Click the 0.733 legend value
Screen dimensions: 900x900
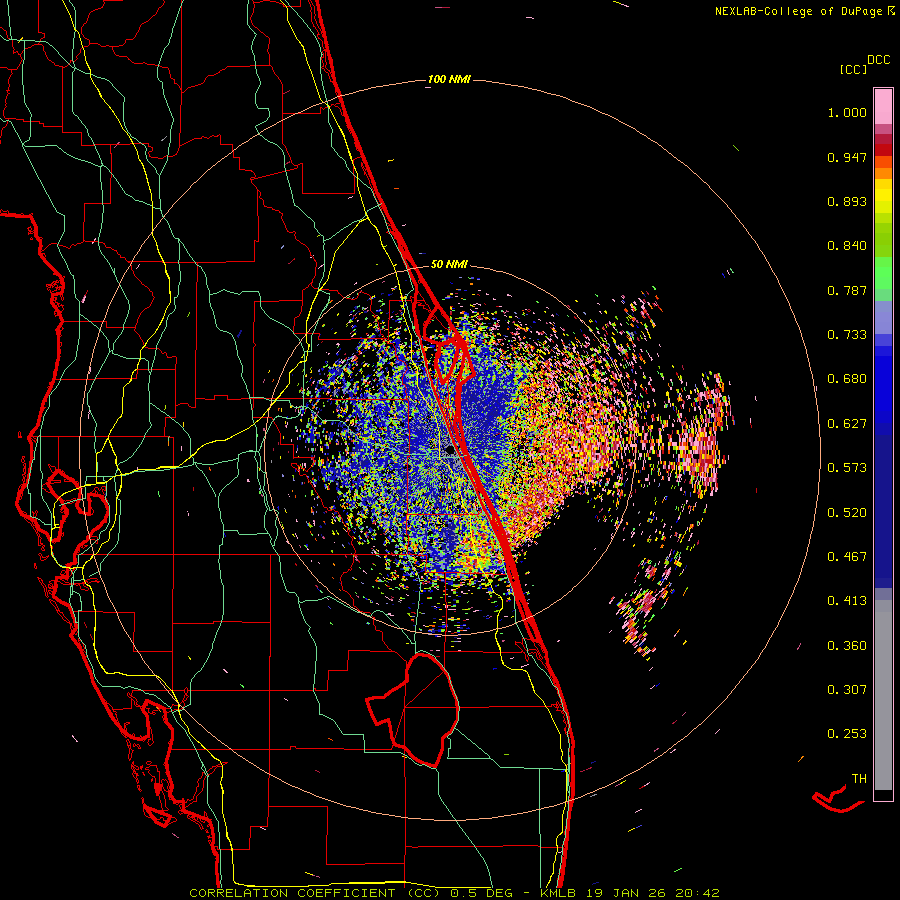847,335
